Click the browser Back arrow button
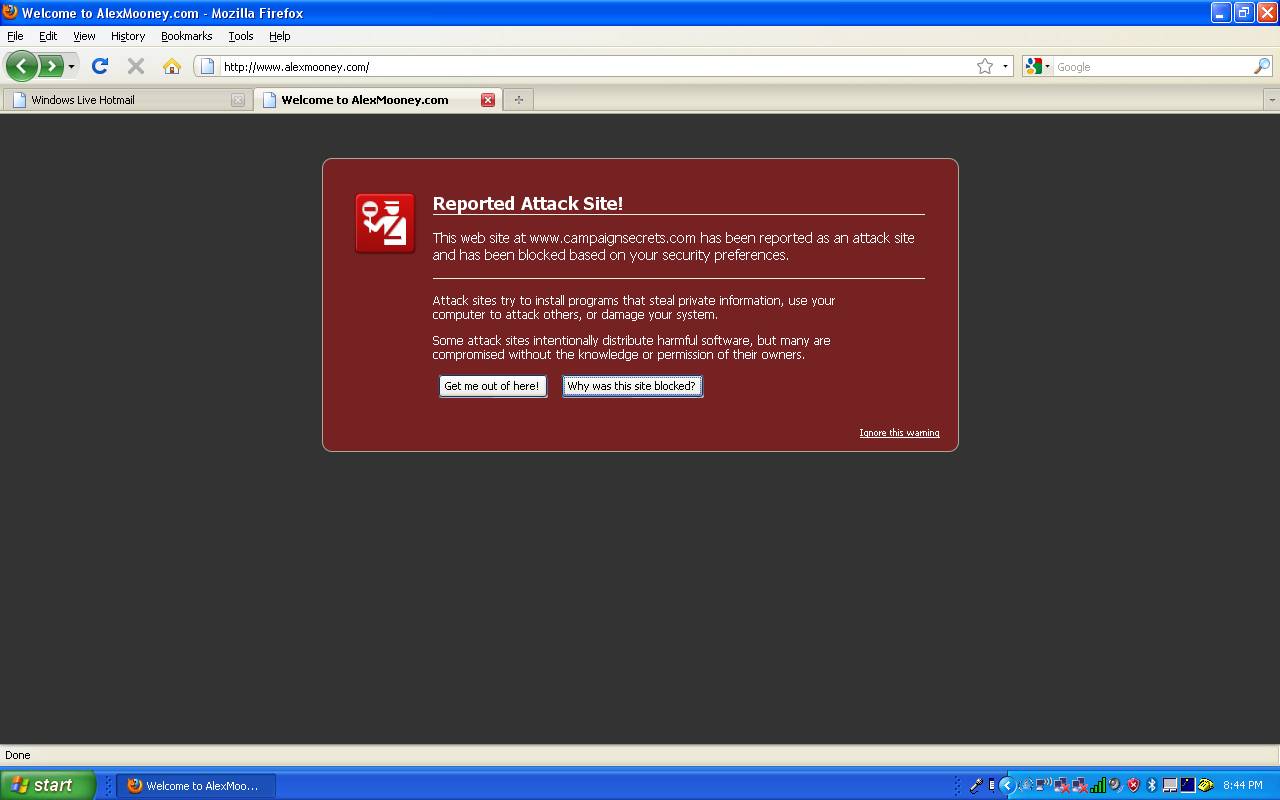Viewport: 1280px width, 800px height. (22, 66)
